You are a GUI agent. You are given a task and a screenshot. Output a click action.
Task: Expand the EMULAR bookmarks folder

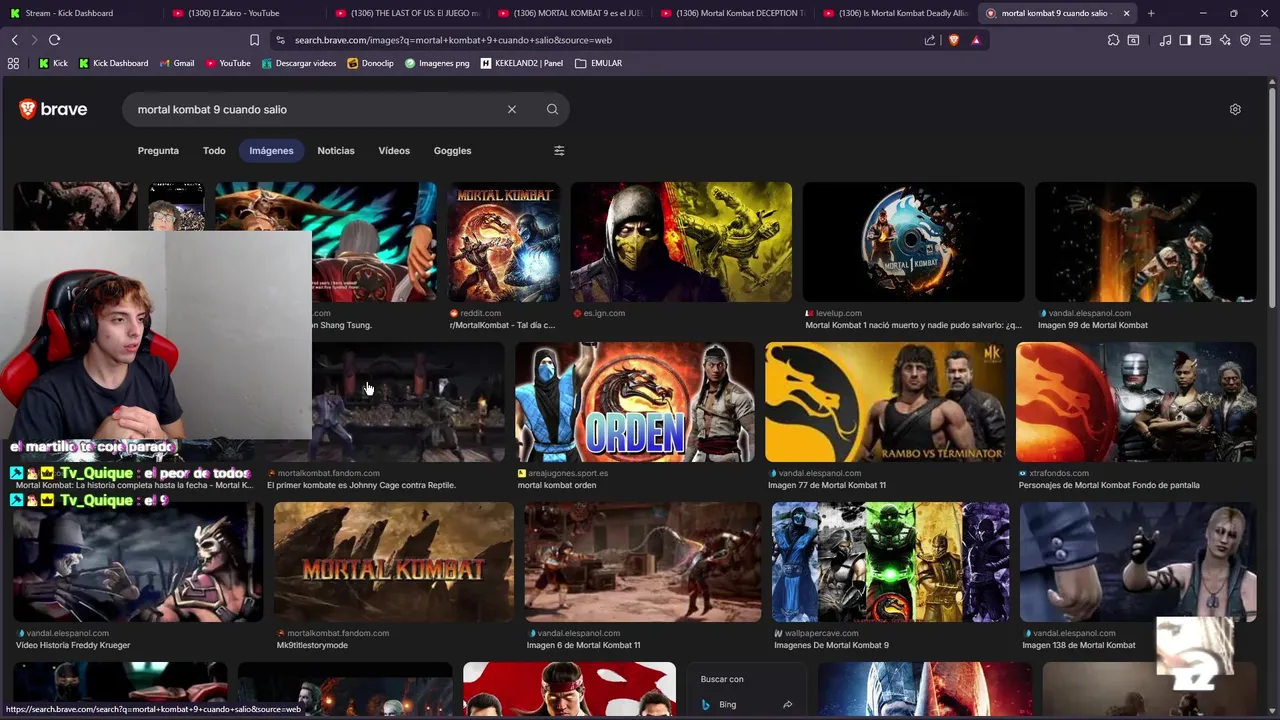click(599, 63)
